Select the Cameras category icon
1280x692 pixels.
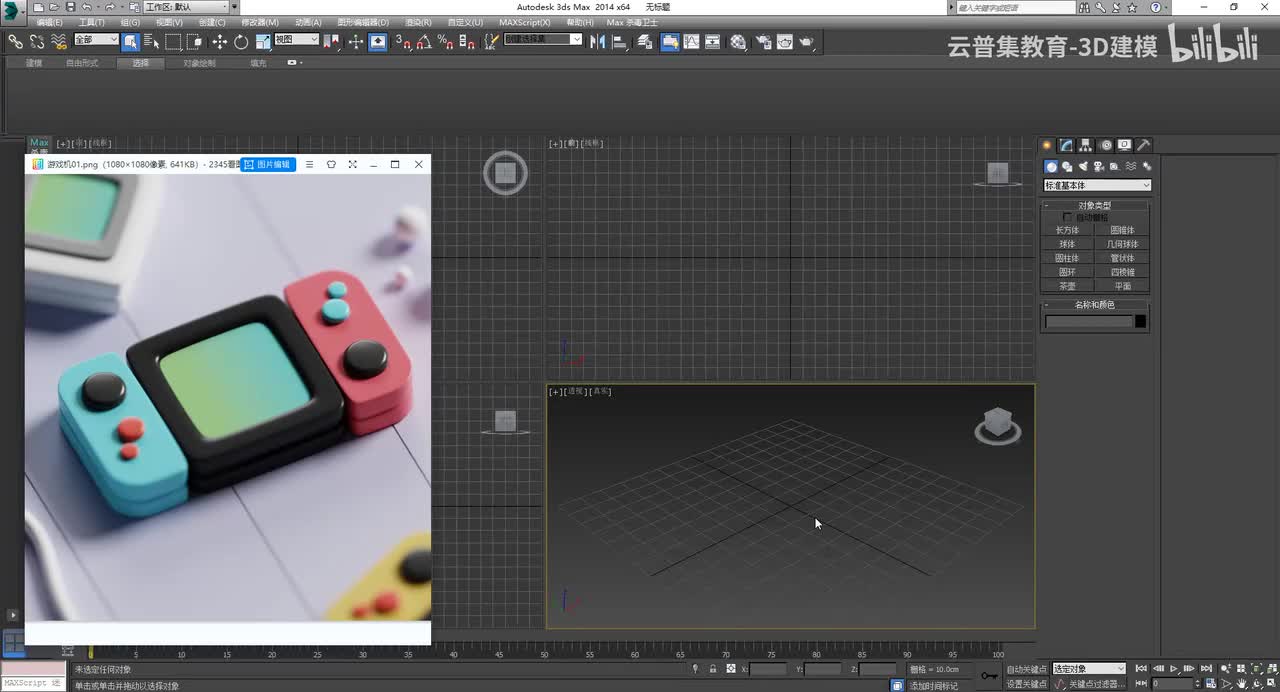click(x=1099, y=167)
